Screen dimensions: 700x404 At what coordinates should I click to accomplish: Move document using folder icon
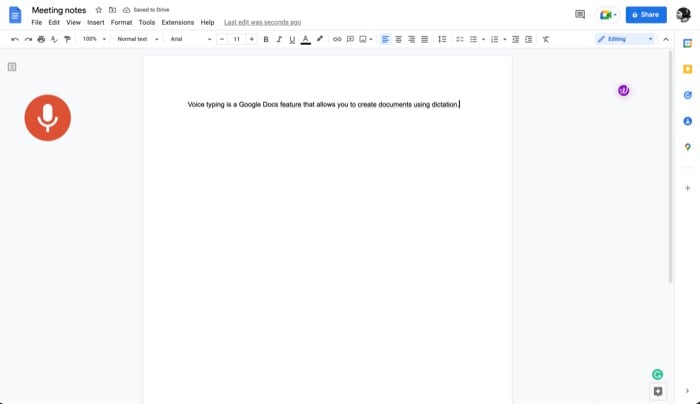pos(112,10)
